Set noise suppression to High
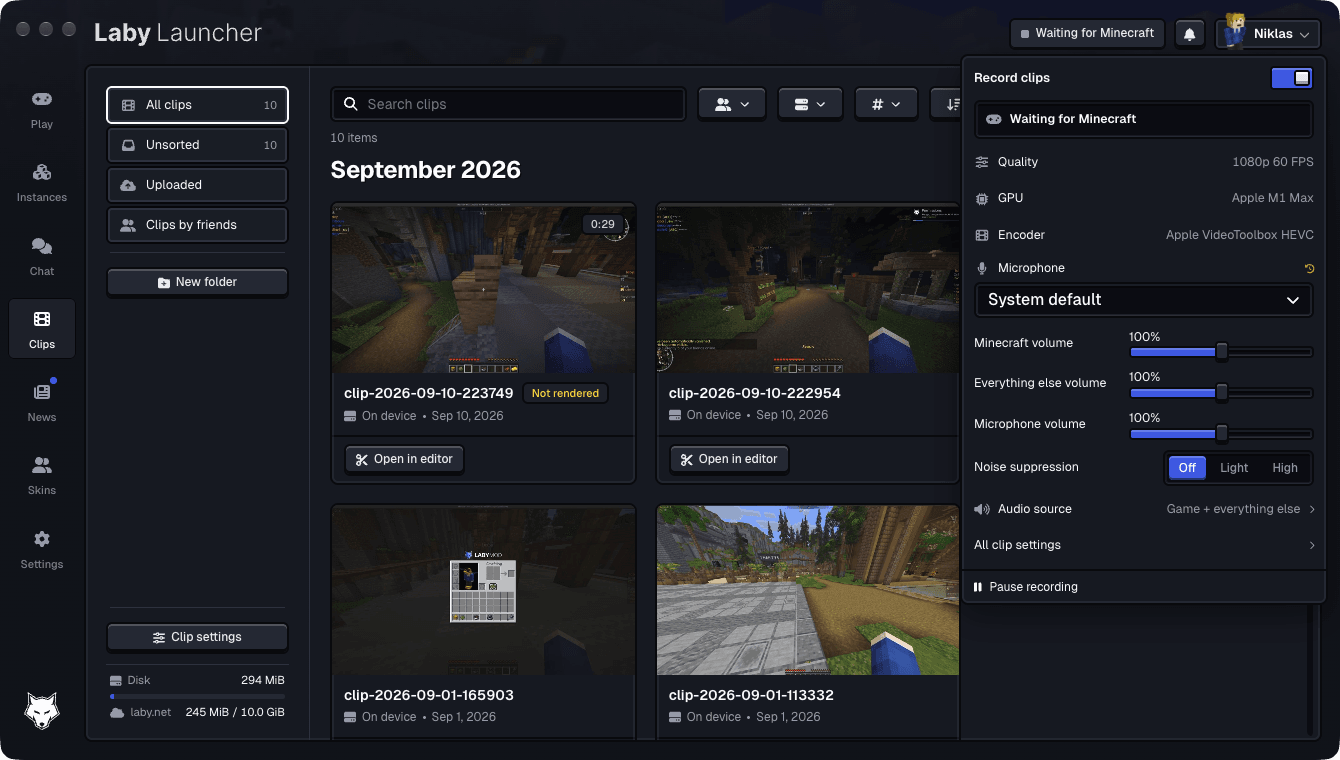Screen dimensions: 1340x760 coord(1285,468)
